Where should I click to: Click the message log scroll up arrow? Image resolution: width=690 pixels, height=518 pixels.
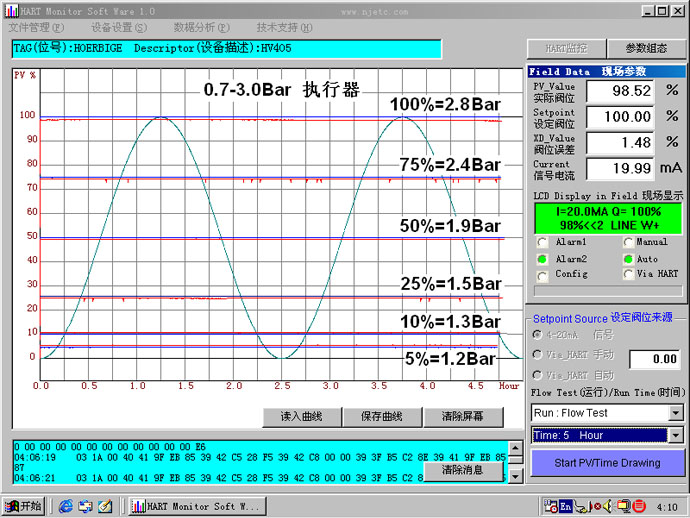(x=515, y=448)
